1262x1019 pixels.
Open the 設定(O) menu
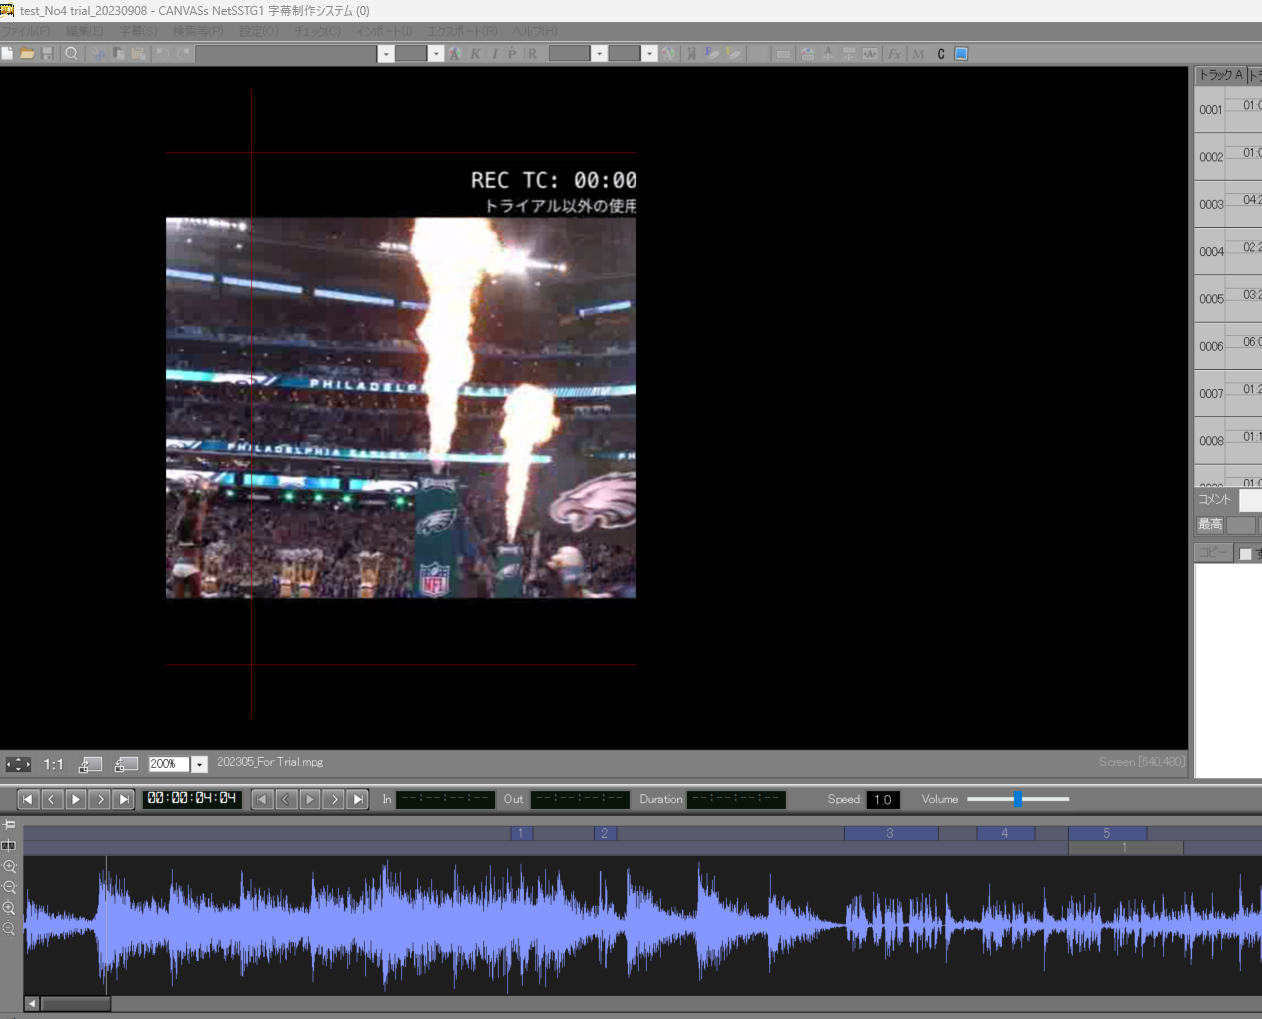[x=259, y=32]
